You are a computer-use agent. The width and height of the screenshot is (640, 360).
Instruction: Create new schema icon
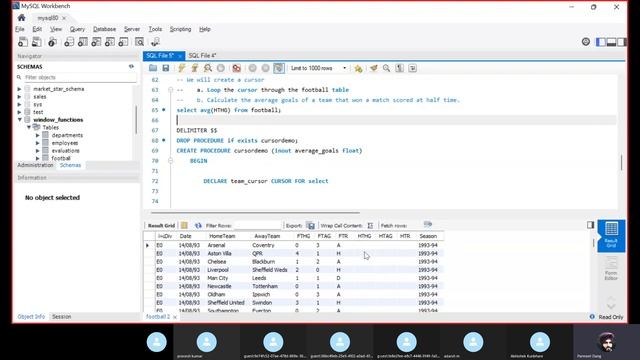click(x=69, y=42)
